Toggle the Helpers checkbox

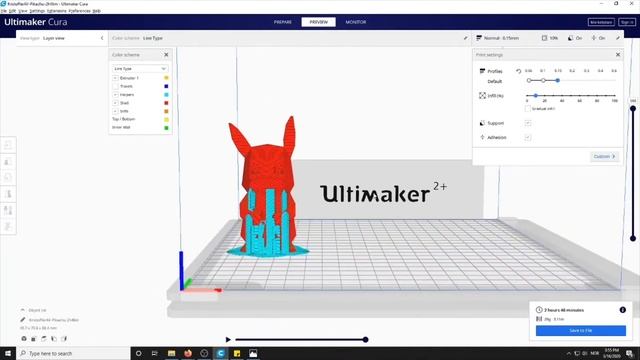(x=115, y=94)
